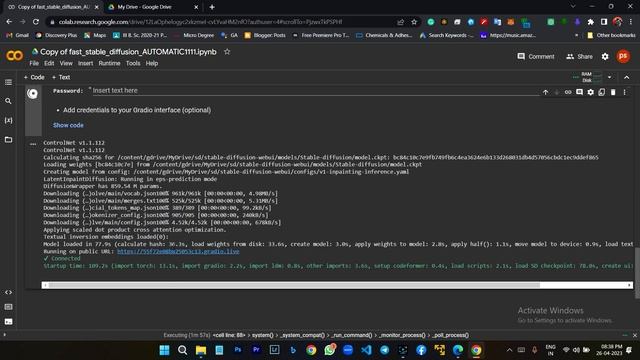Mirror cell in tab icon
This screenshot has width=640, height=360.
coord(602,92)
